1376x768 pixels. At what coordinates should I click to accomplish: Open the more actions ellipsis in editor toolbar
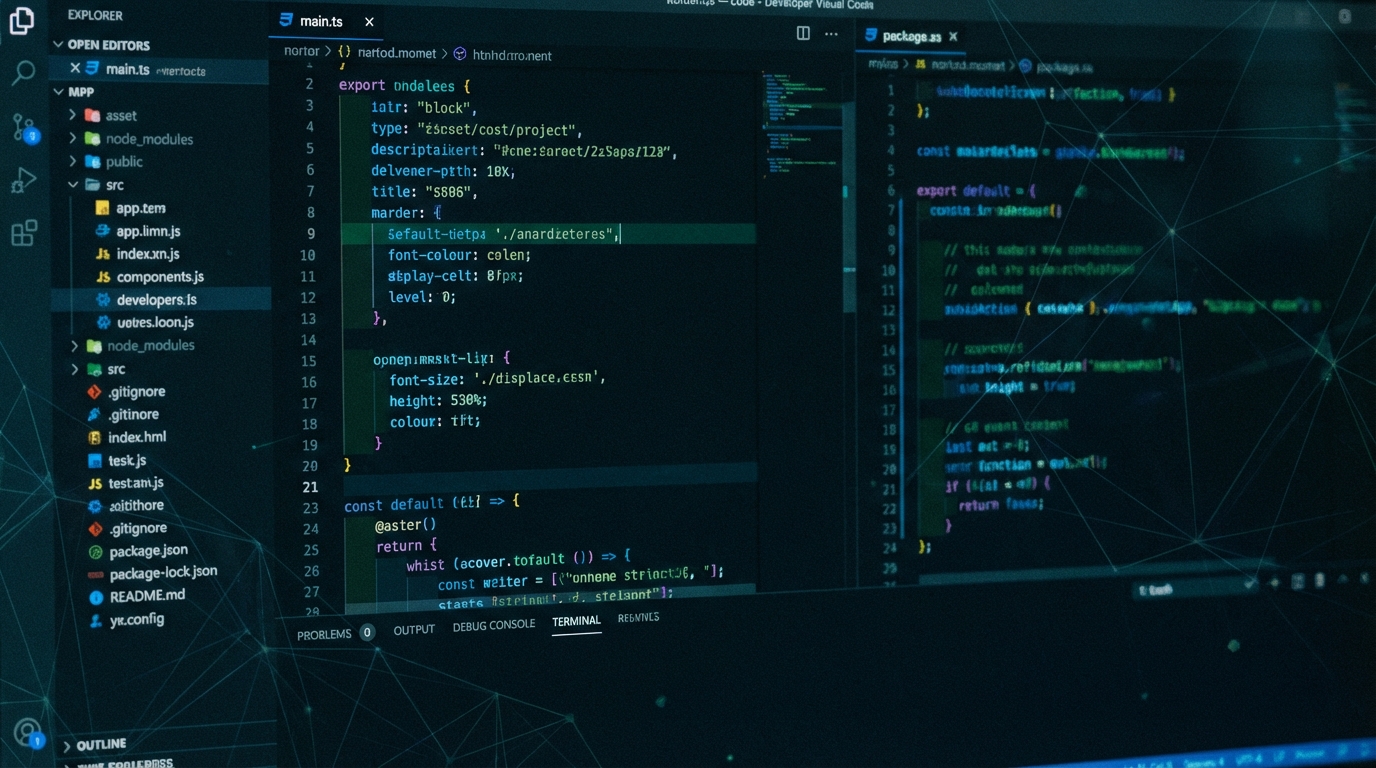click(831, 34)
